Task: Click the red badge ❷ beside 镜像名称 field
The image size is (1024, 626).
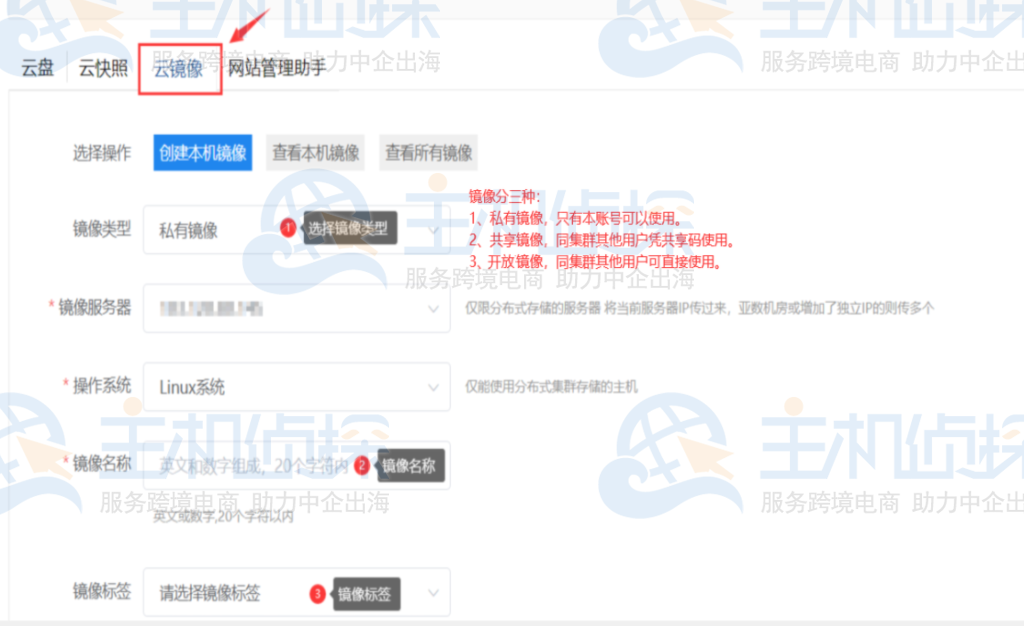Action: [364, 464]
